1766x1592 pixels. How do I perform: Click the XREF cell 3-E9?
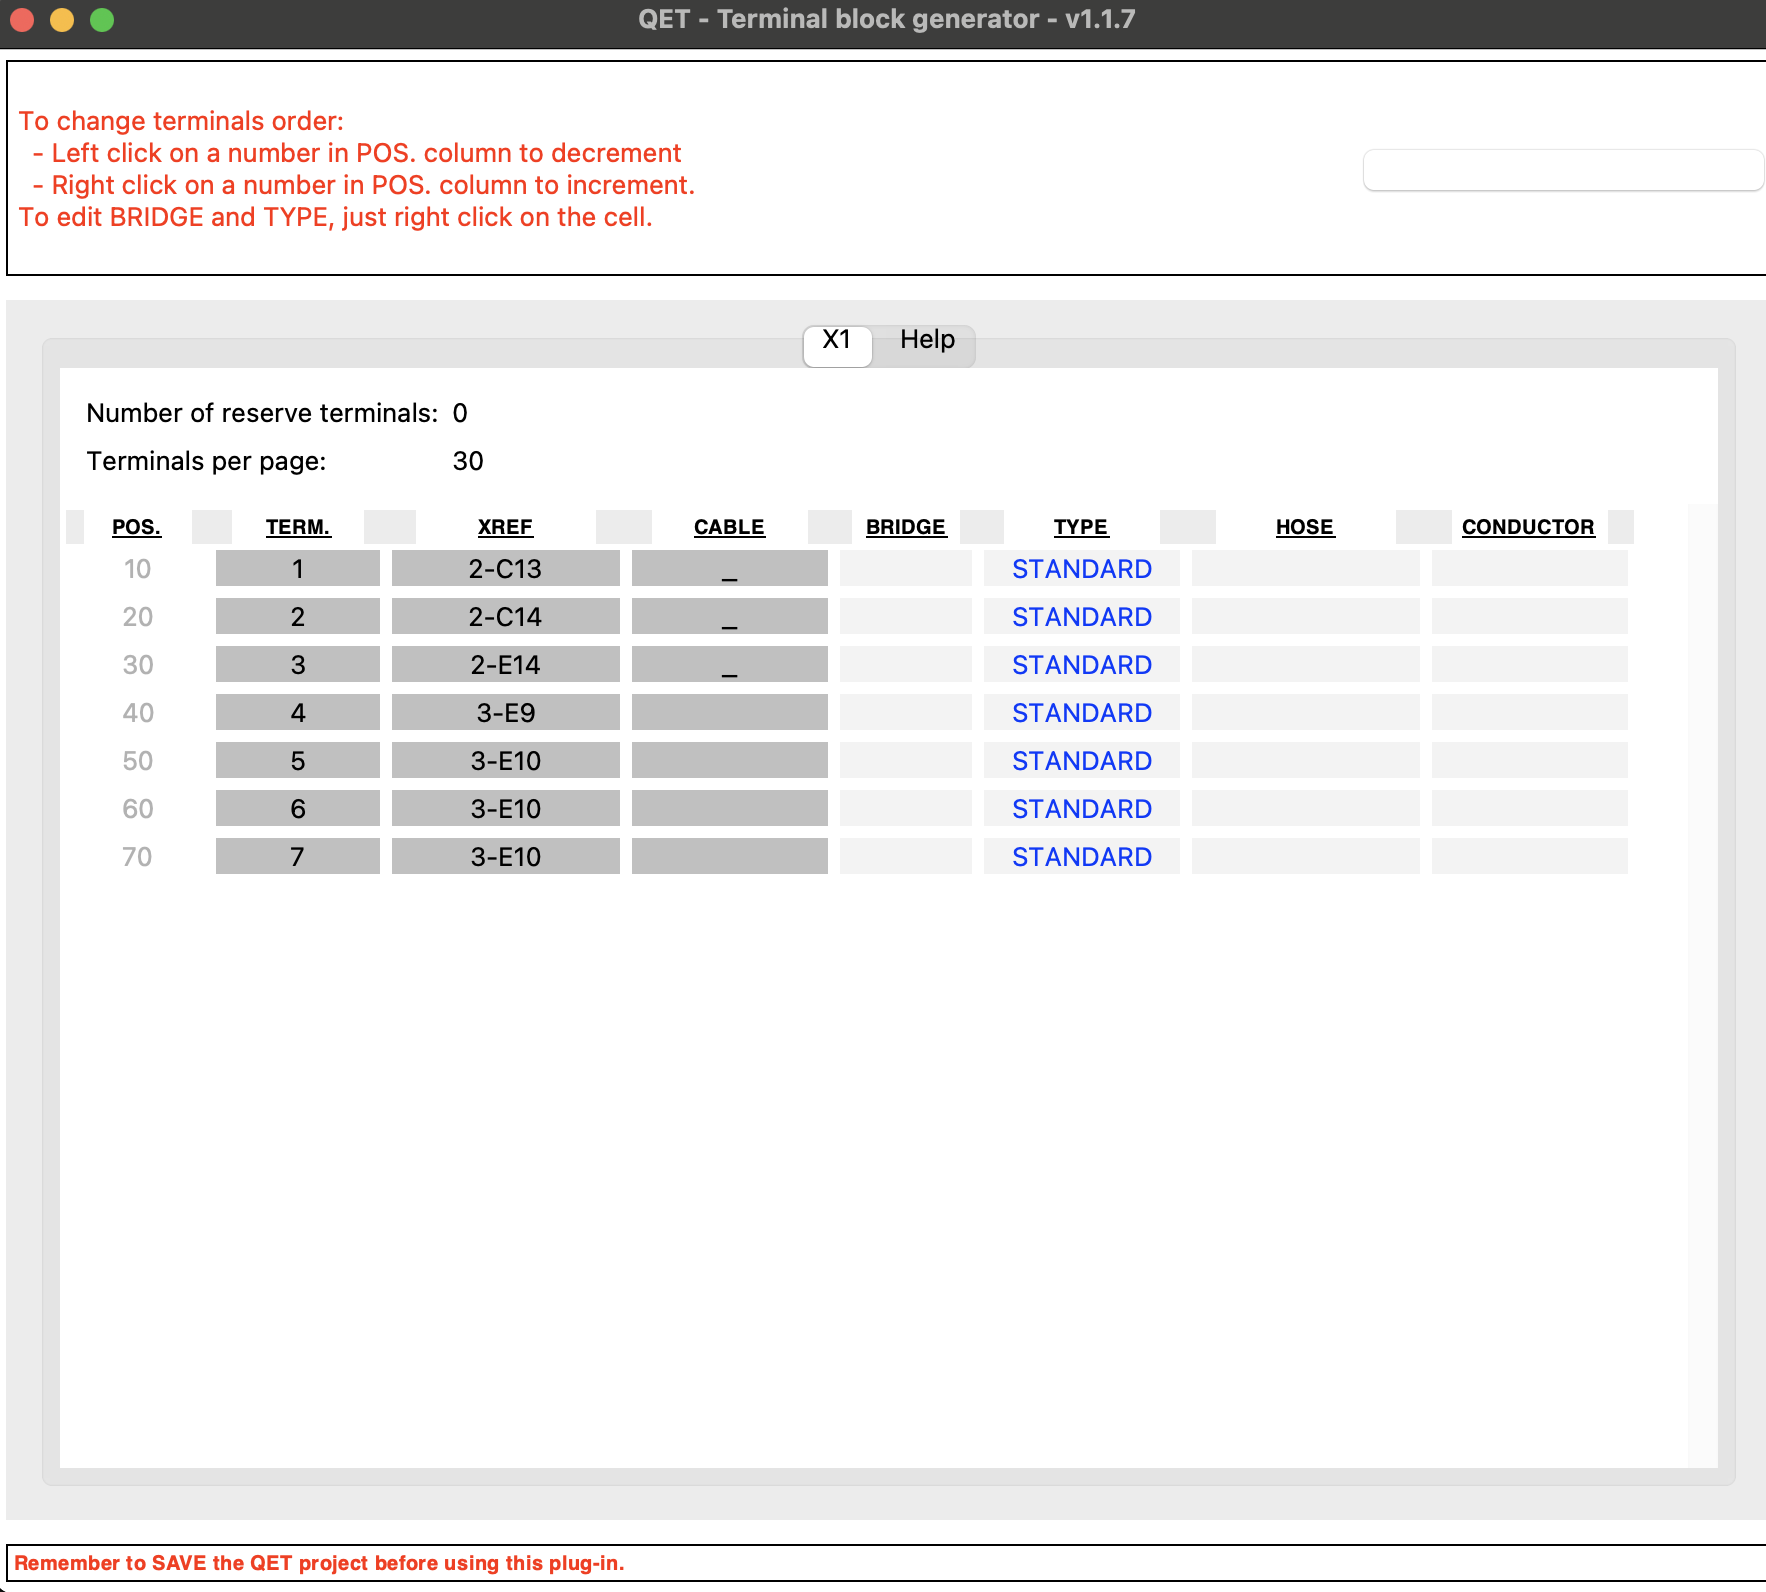point(505,713)
